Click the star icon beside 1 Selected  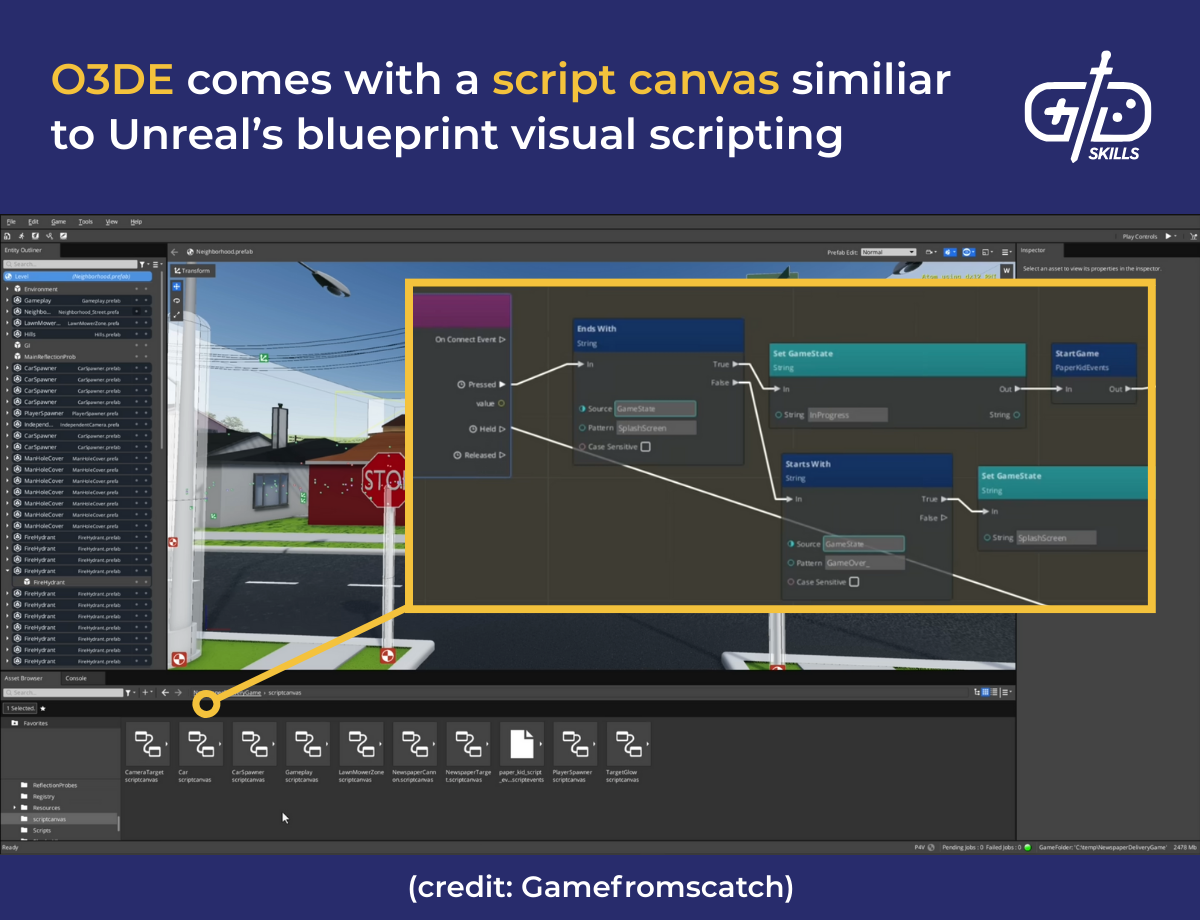point(41,707)
